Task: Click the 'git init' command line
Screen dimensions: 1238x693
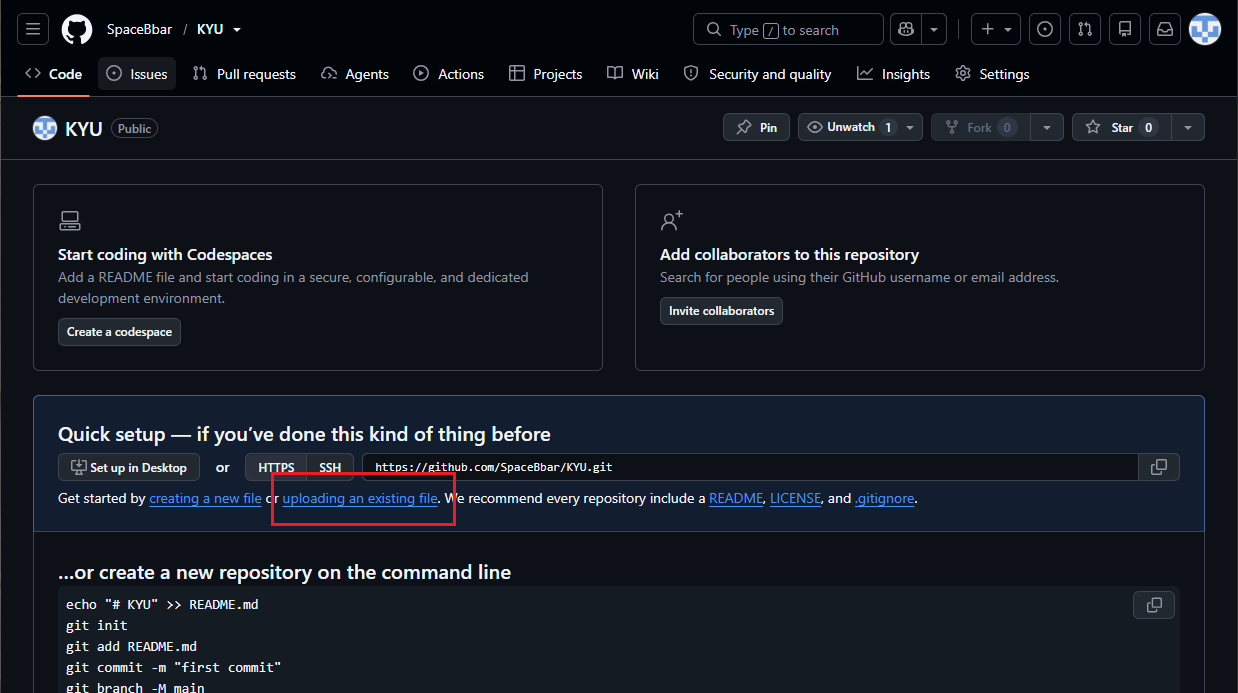Action: [x=97, y=625]
